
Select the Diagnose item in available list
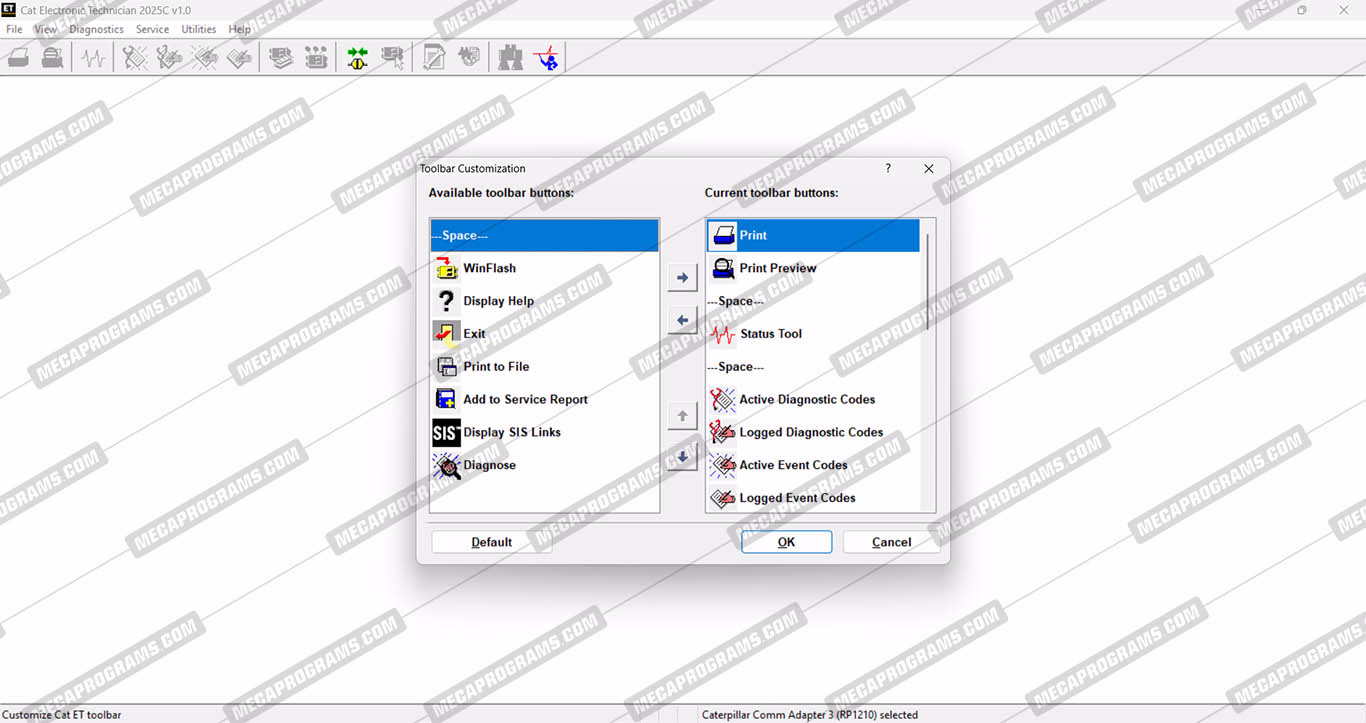489,466
